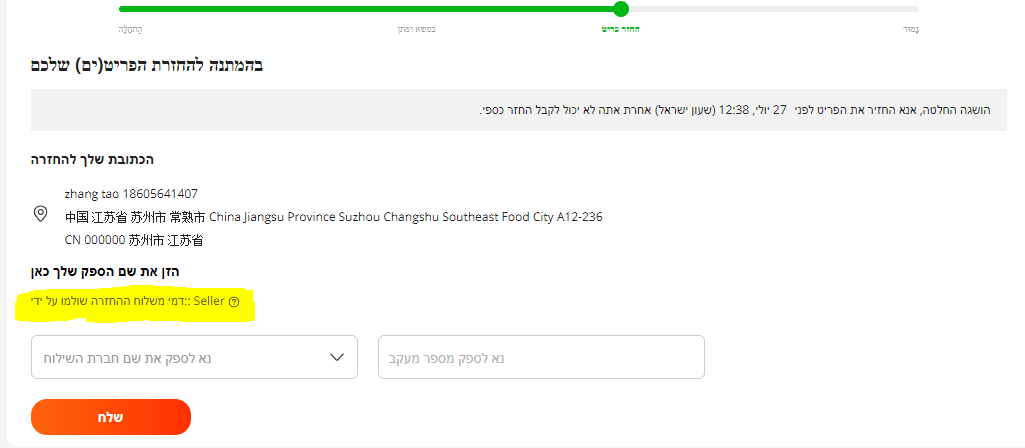Select the 'גמור' final step label
The width and height of the screenshot is (1025, 448).
910,29
